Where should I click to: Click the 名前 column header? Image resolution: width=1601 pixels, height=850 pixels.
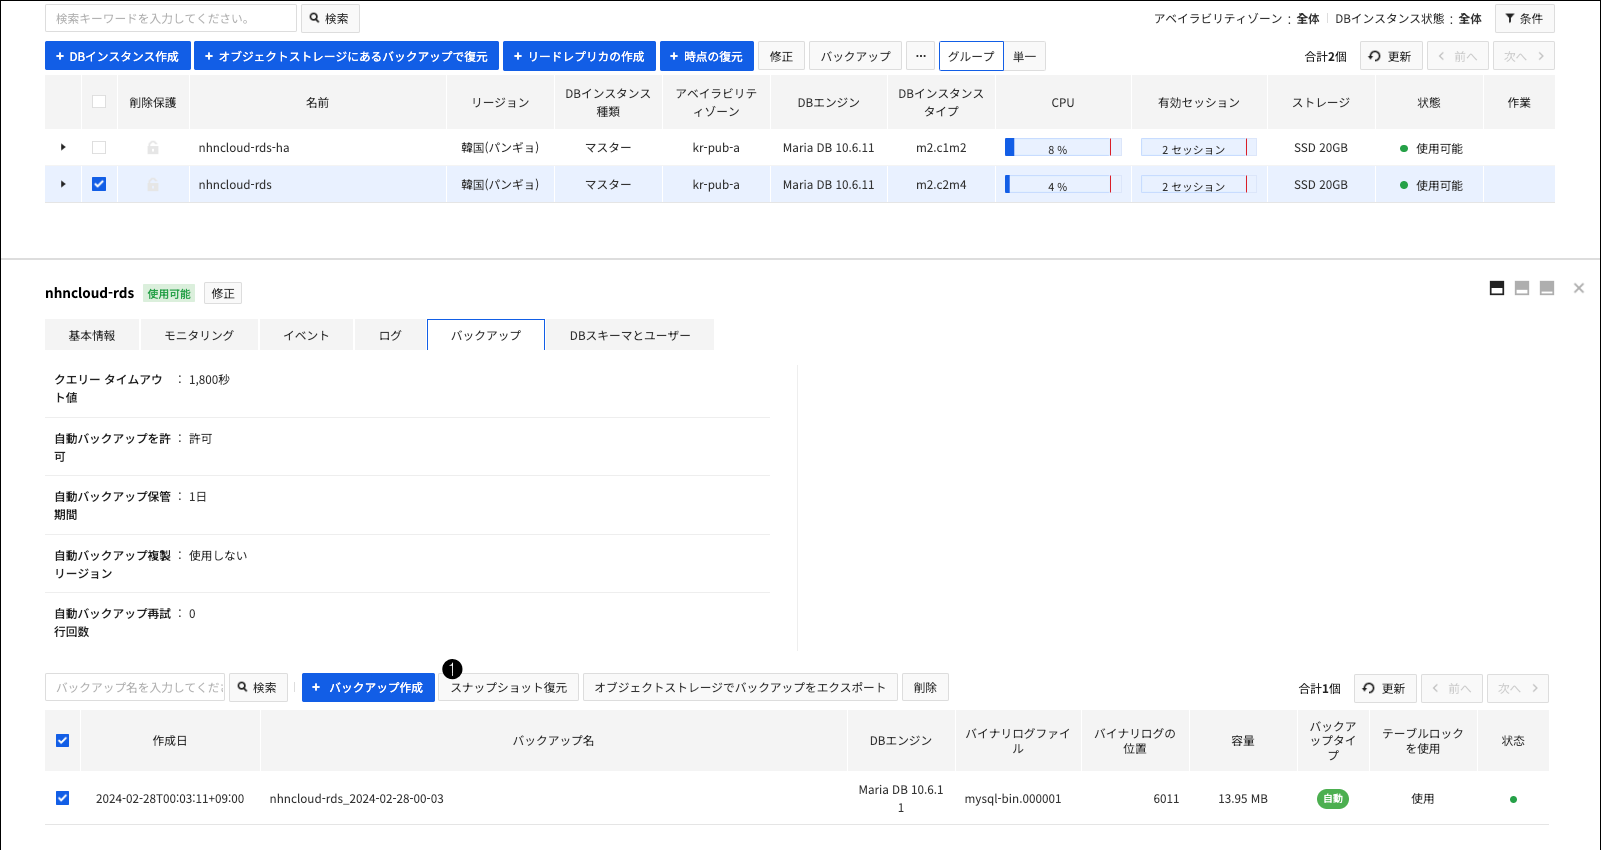pyautogui.click(x=318, y=103)
